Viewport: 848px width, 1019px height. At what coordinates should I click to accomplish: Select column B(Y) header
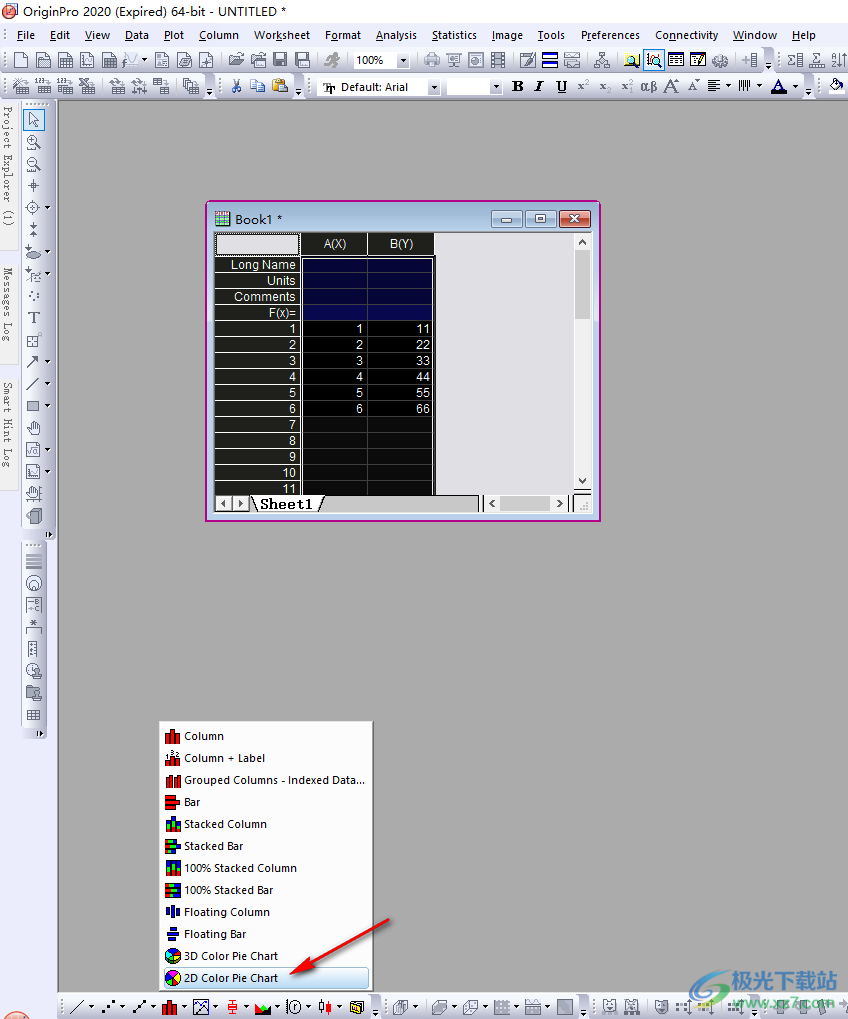click(x=401, y=244)
